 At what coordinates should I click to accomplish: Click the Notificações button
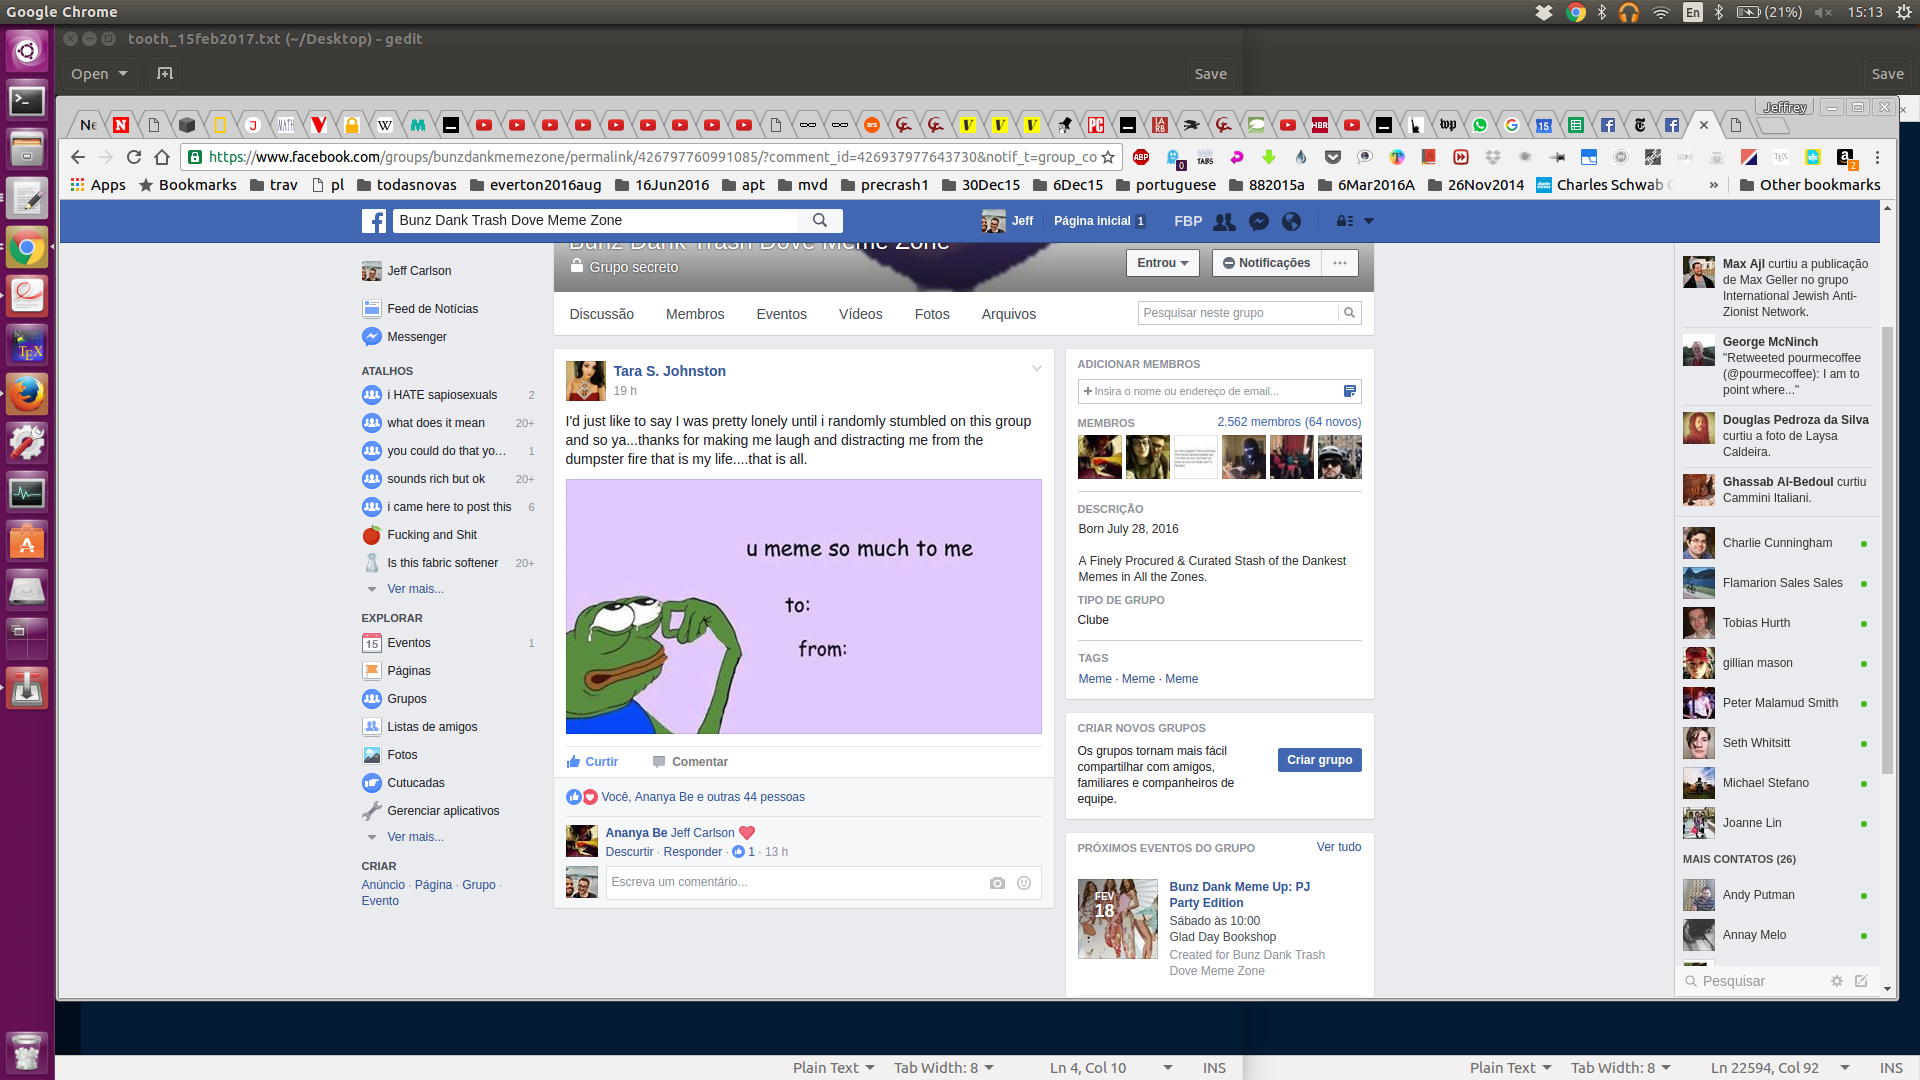(1267, 263)
